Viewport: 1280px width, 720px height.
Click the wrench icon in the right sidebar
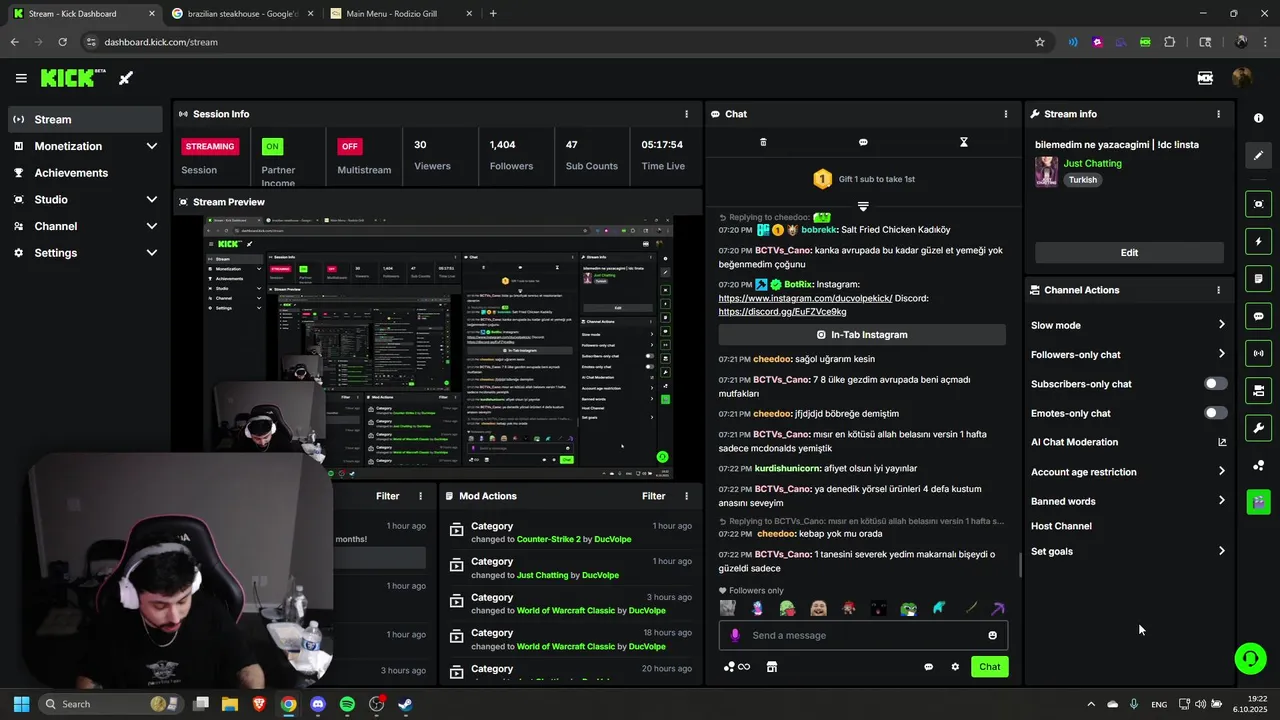tap(1258, 428)
